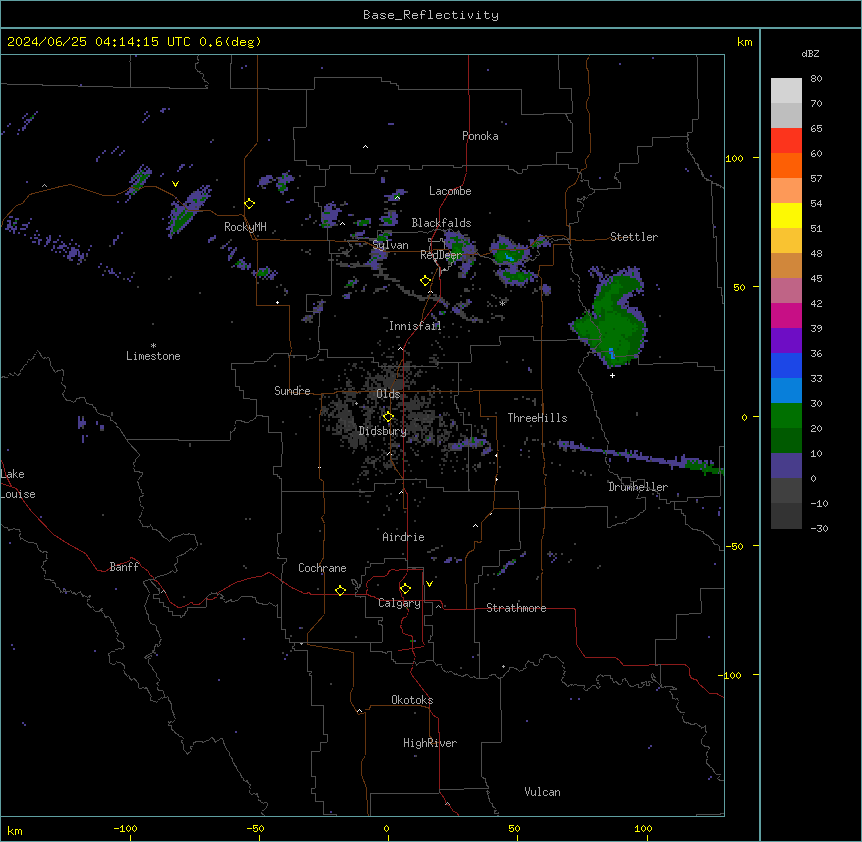862x842 pixels.
Task: Select the light blue 30-33 dBZ legend swatch
Action: pos(786,391)
